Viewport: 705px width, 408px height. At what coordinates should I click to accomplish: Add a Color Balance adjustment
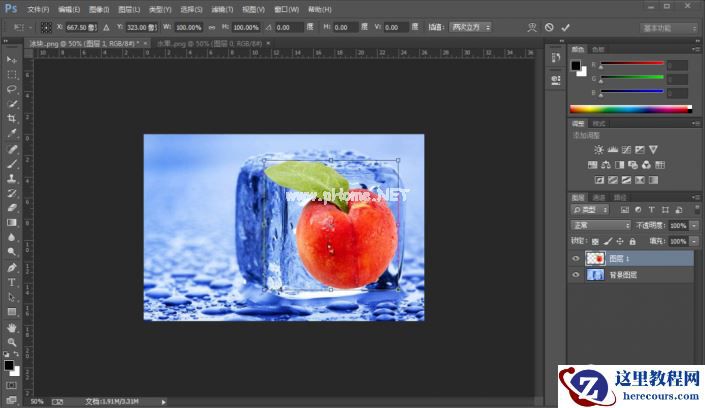coord(606,165)
